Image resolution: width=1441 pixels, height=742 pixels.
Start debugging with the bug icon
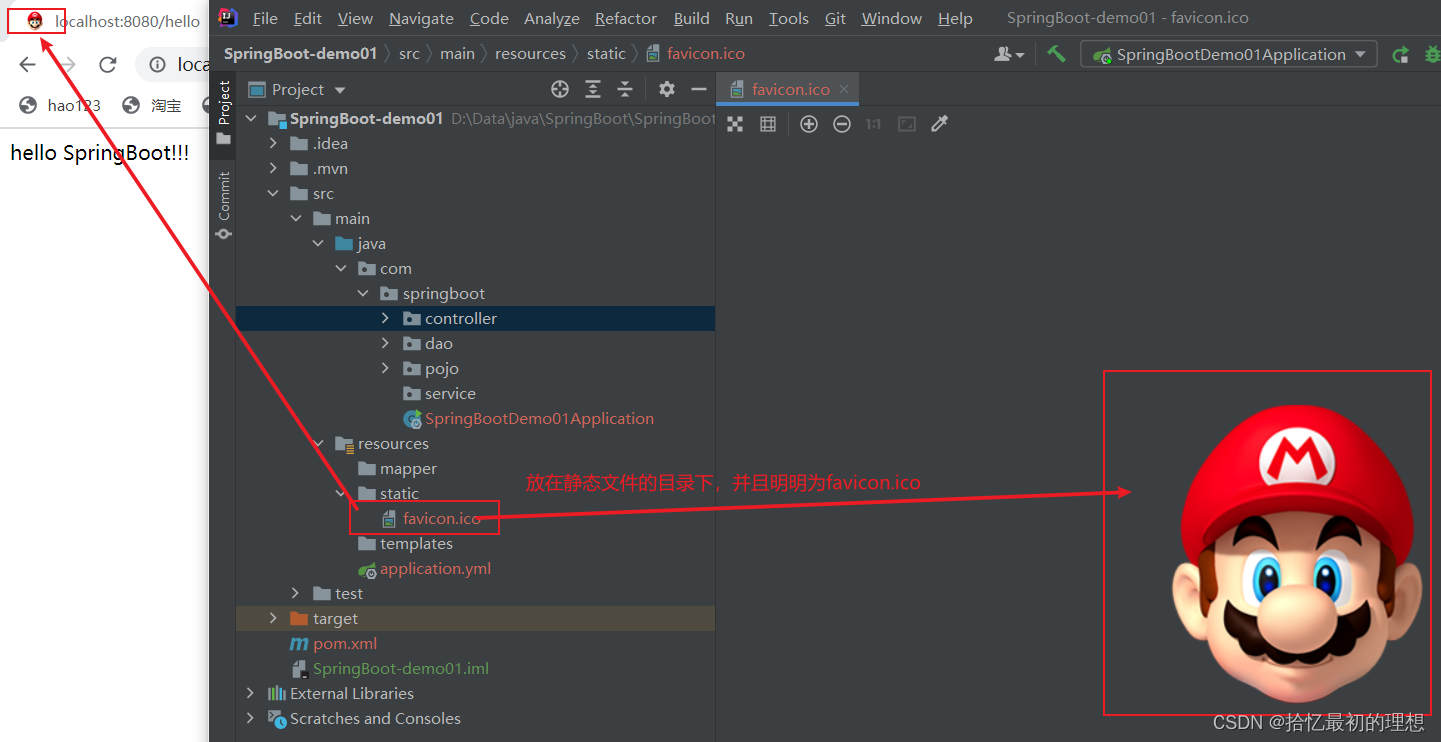(x=1432, y=55)
